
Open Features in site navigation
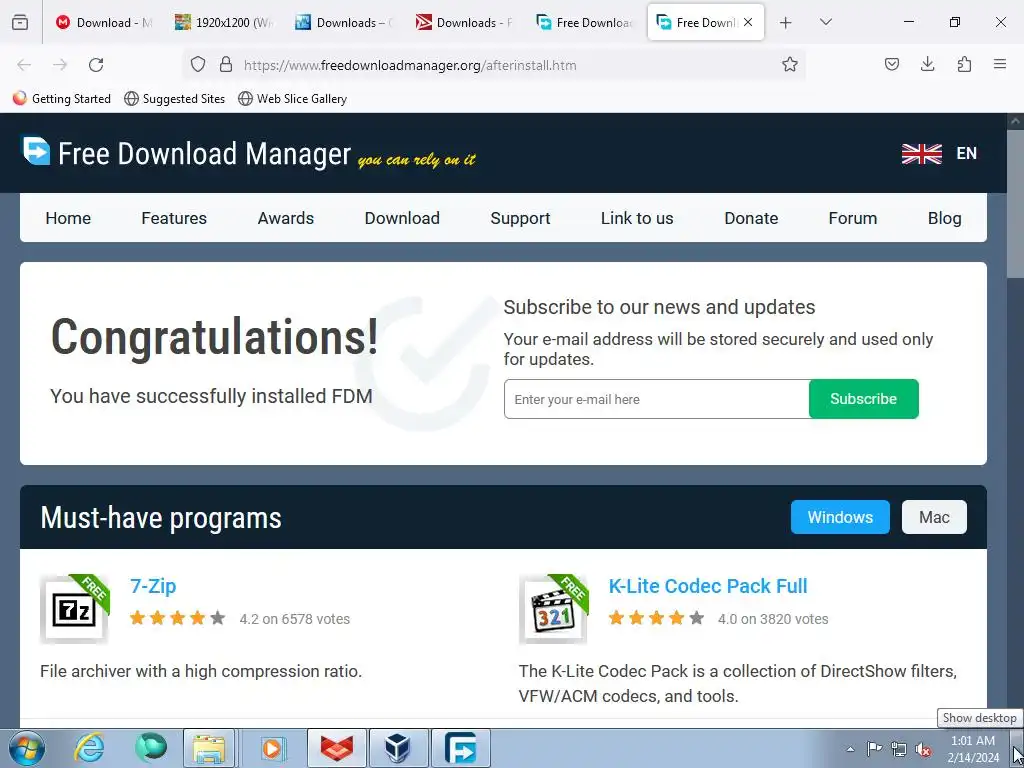pos(174,218)
